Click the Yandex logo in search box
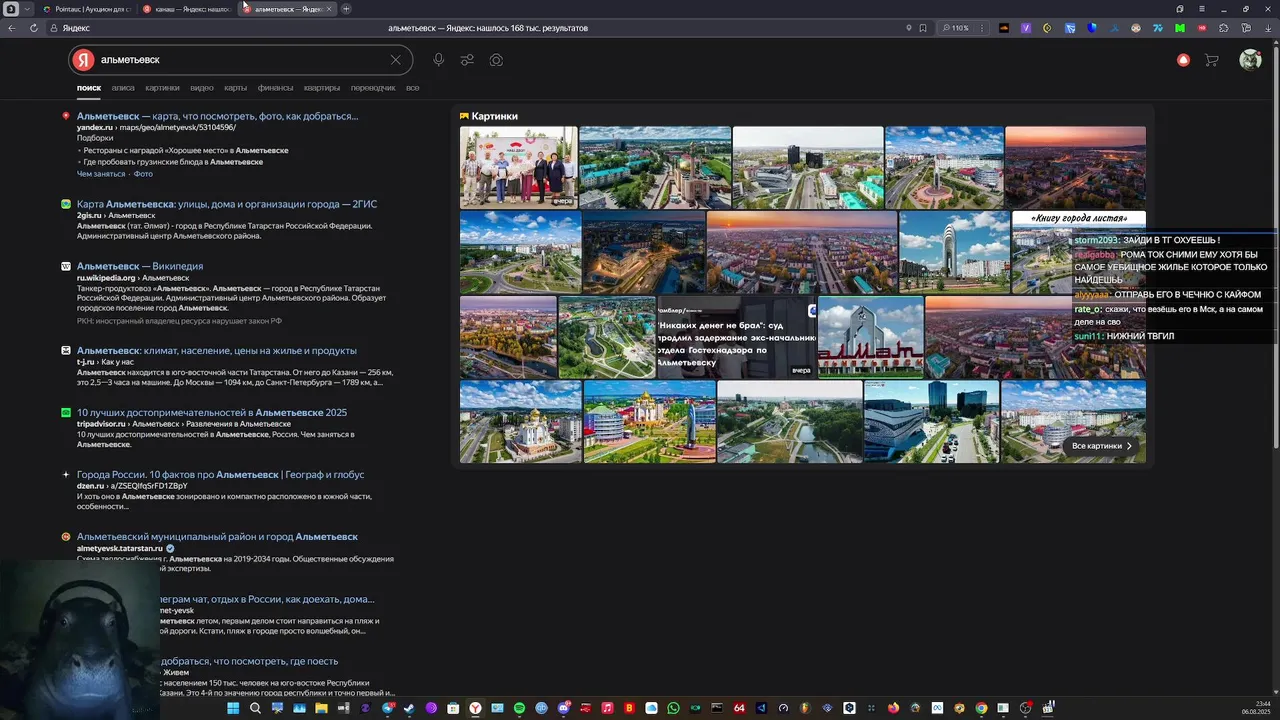 click(82, 60)
